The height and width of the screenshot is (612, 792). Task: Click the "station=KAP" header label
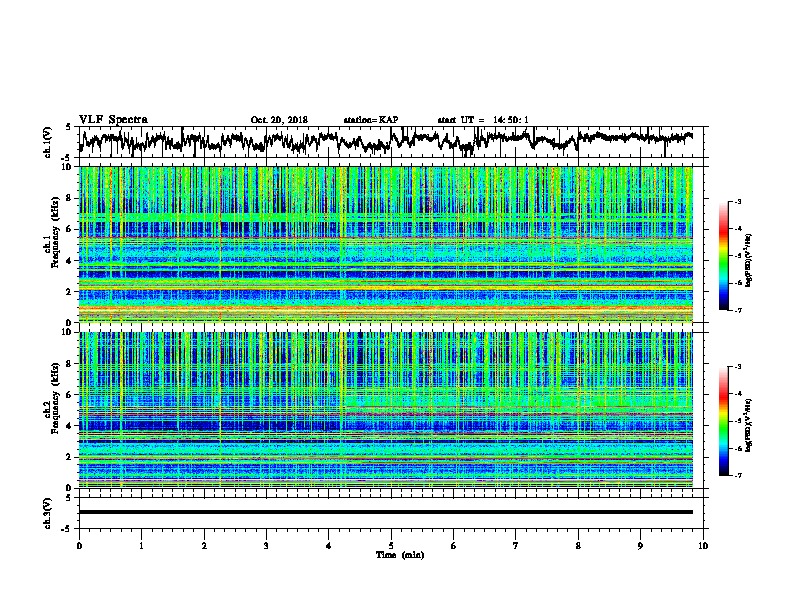[x=371, y=120]
